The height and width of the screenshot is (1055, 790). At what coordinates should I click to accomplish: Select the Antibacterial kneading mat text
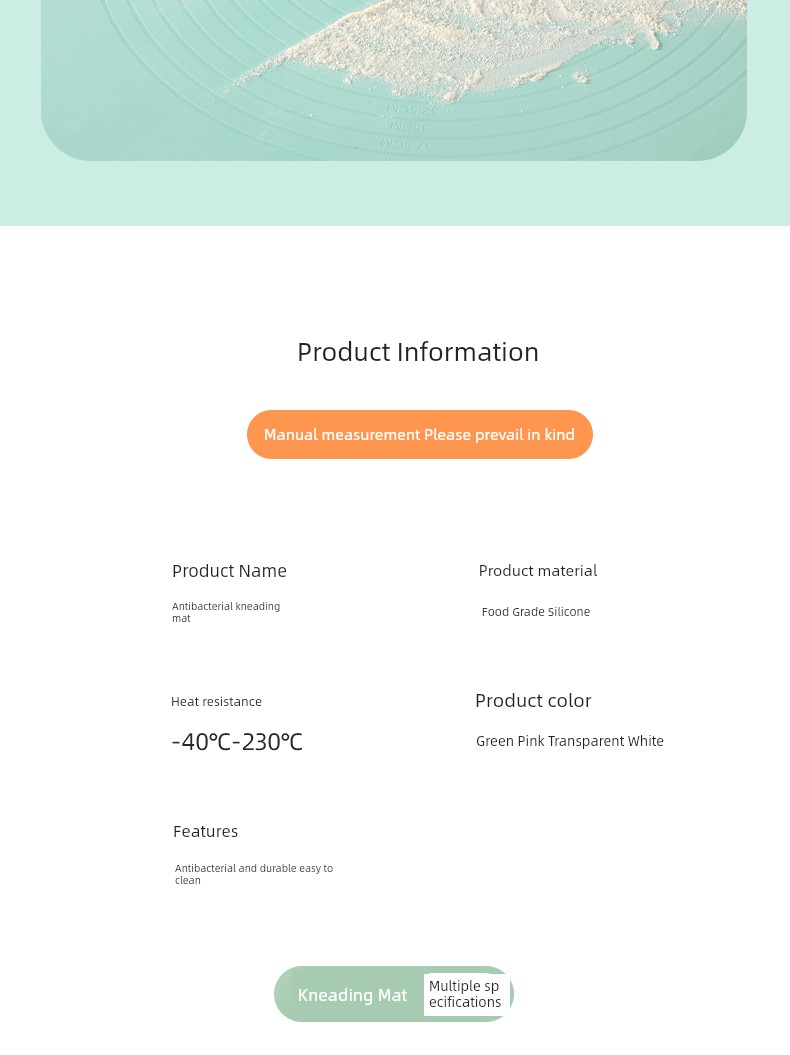coord(226,612)
